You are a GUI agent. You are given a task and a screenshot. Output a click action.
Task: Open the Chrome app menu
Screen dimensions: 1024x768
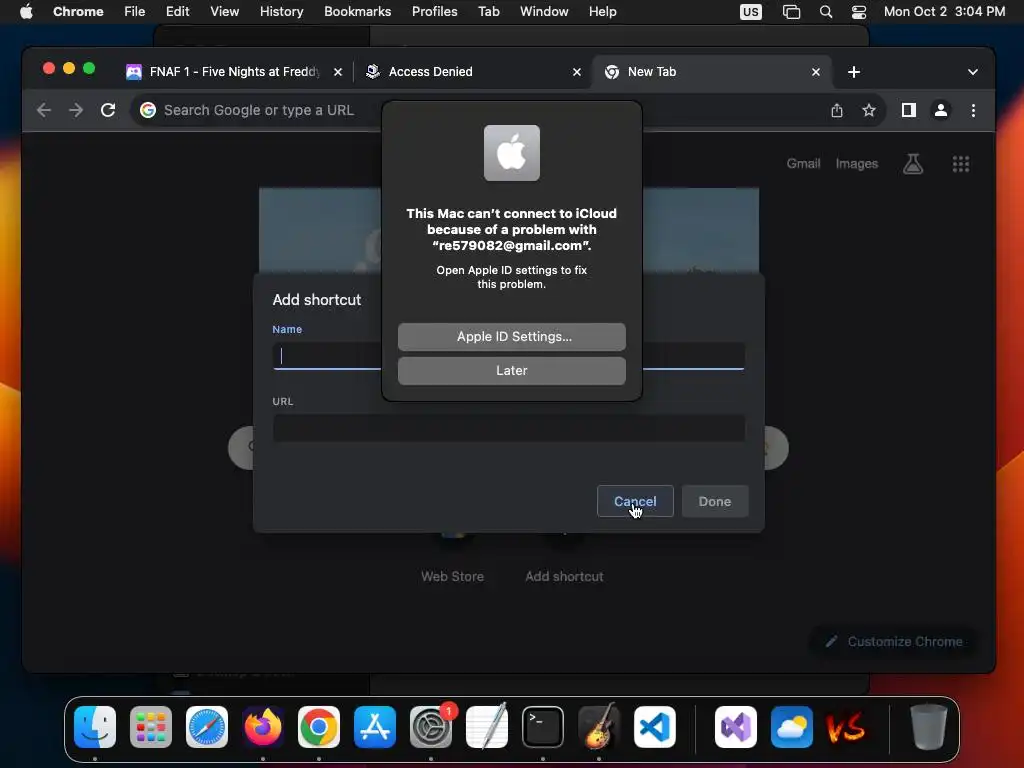tap(78, 11)
